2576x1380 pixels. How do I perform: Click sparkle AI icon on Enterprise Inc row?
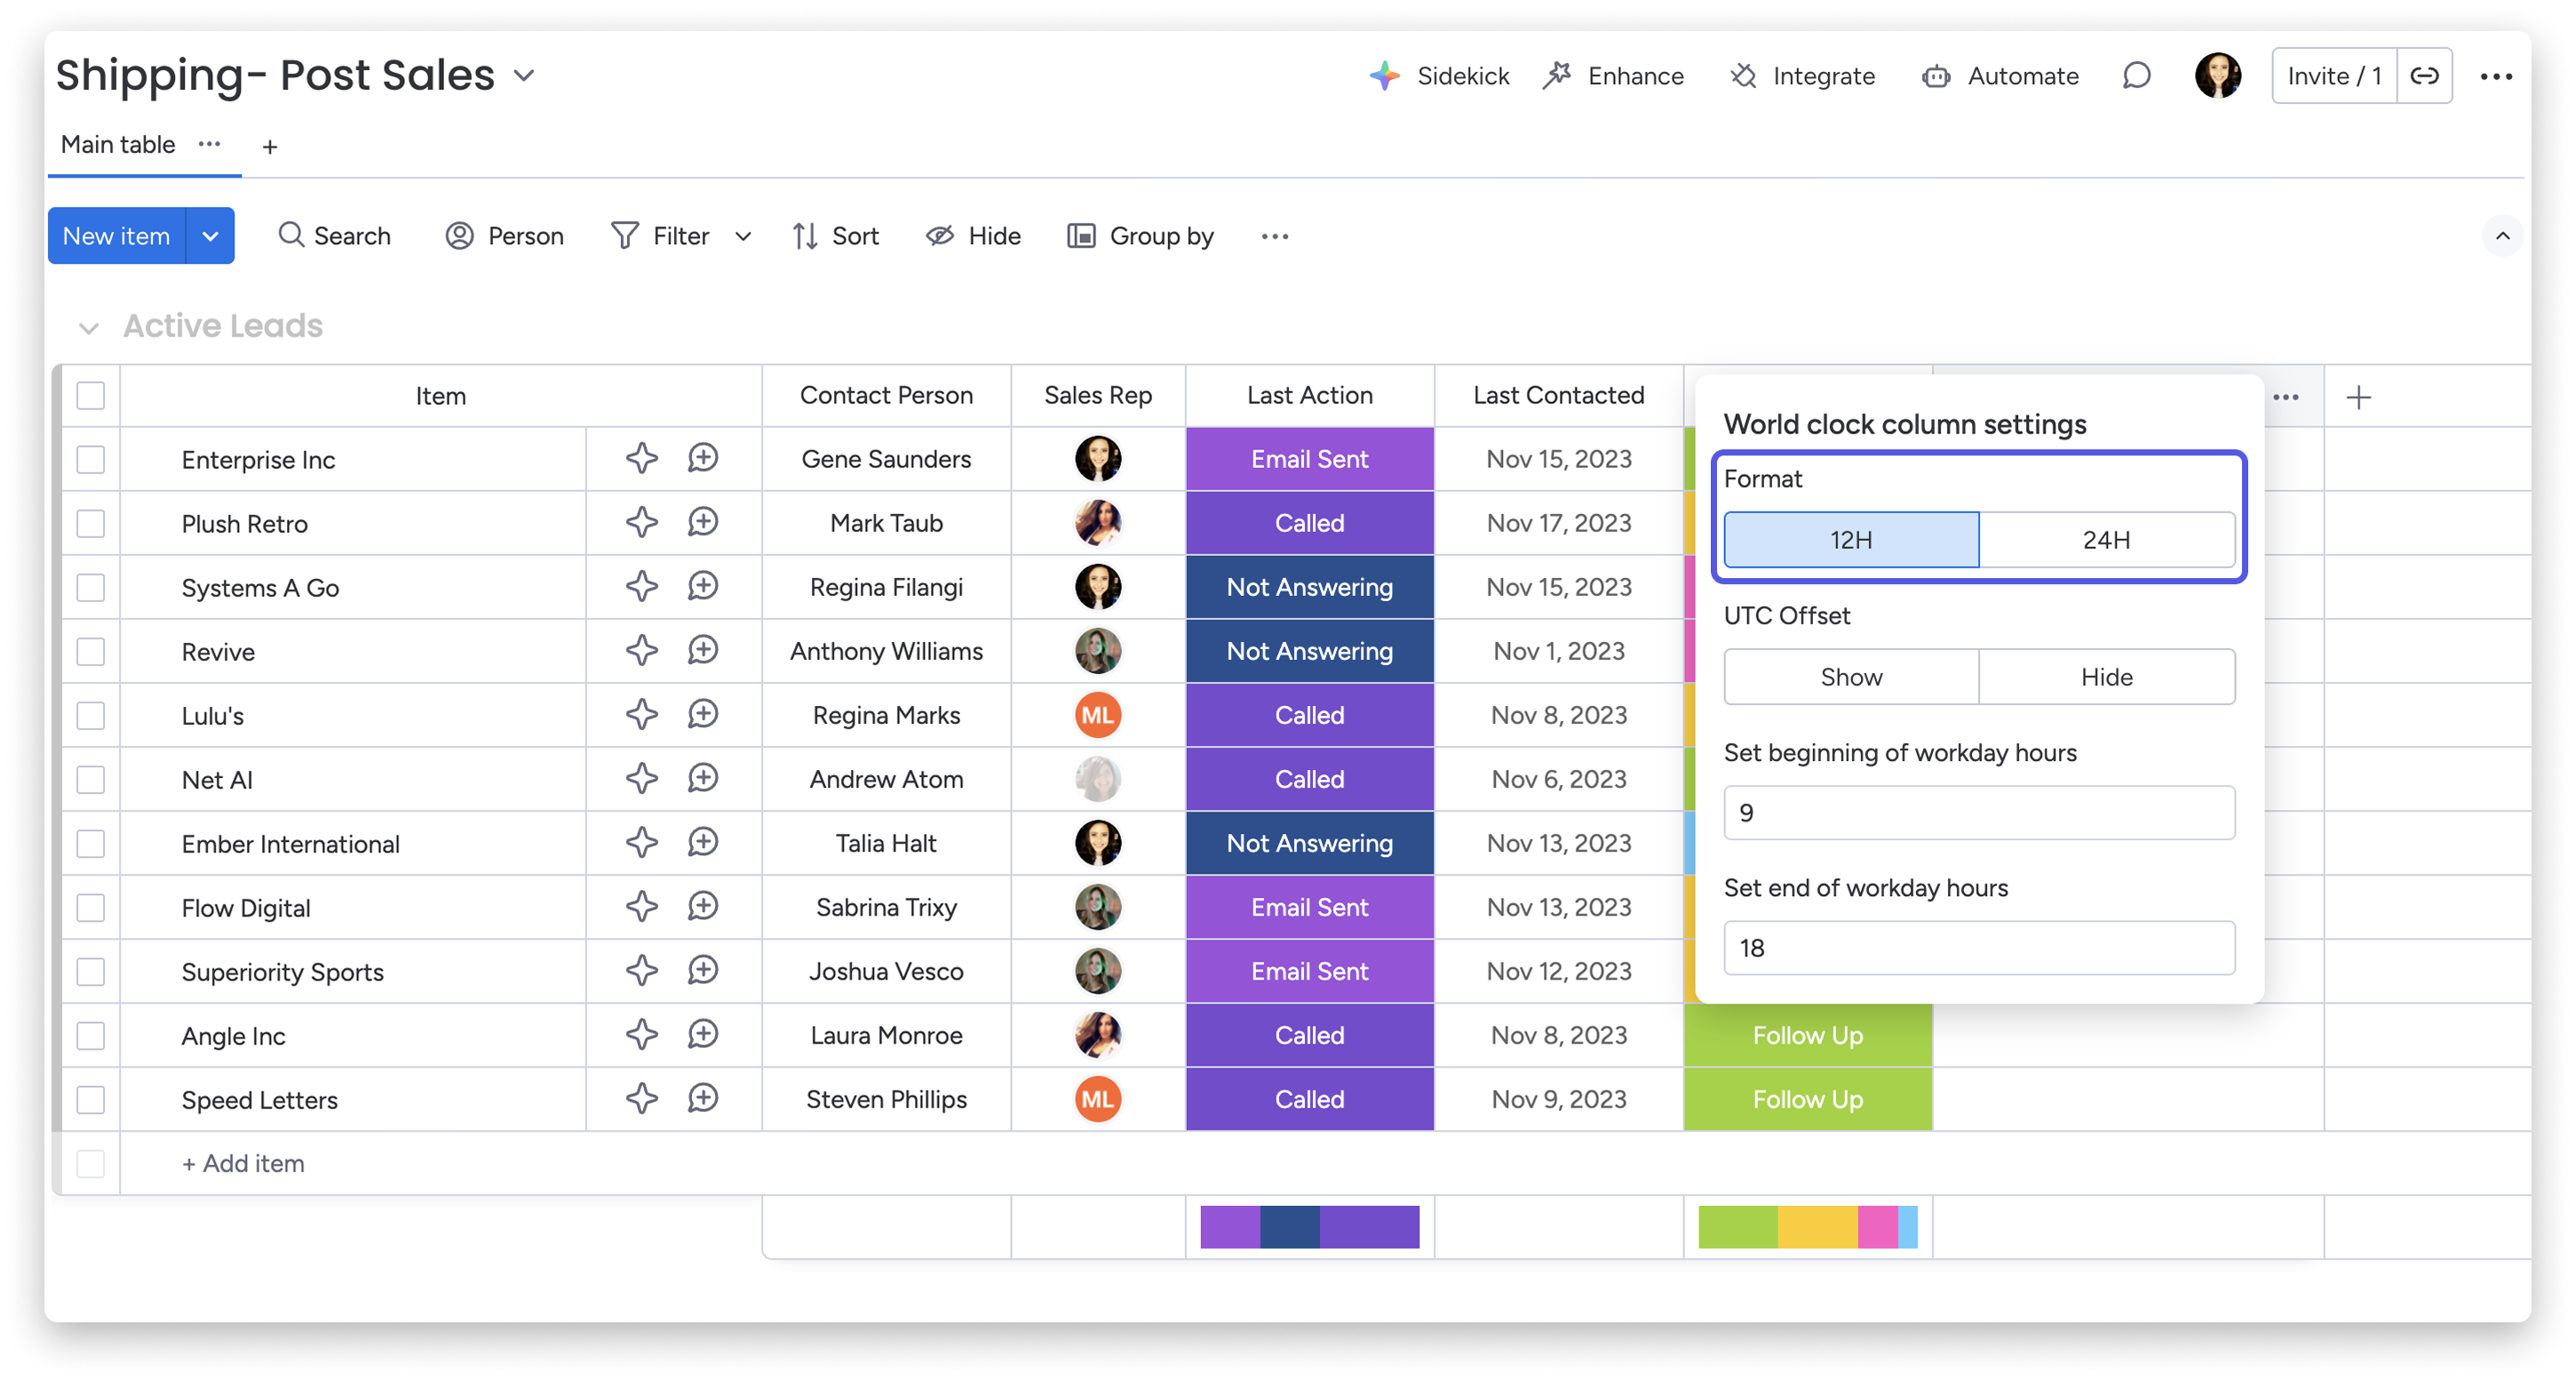(x=642, y=459)
